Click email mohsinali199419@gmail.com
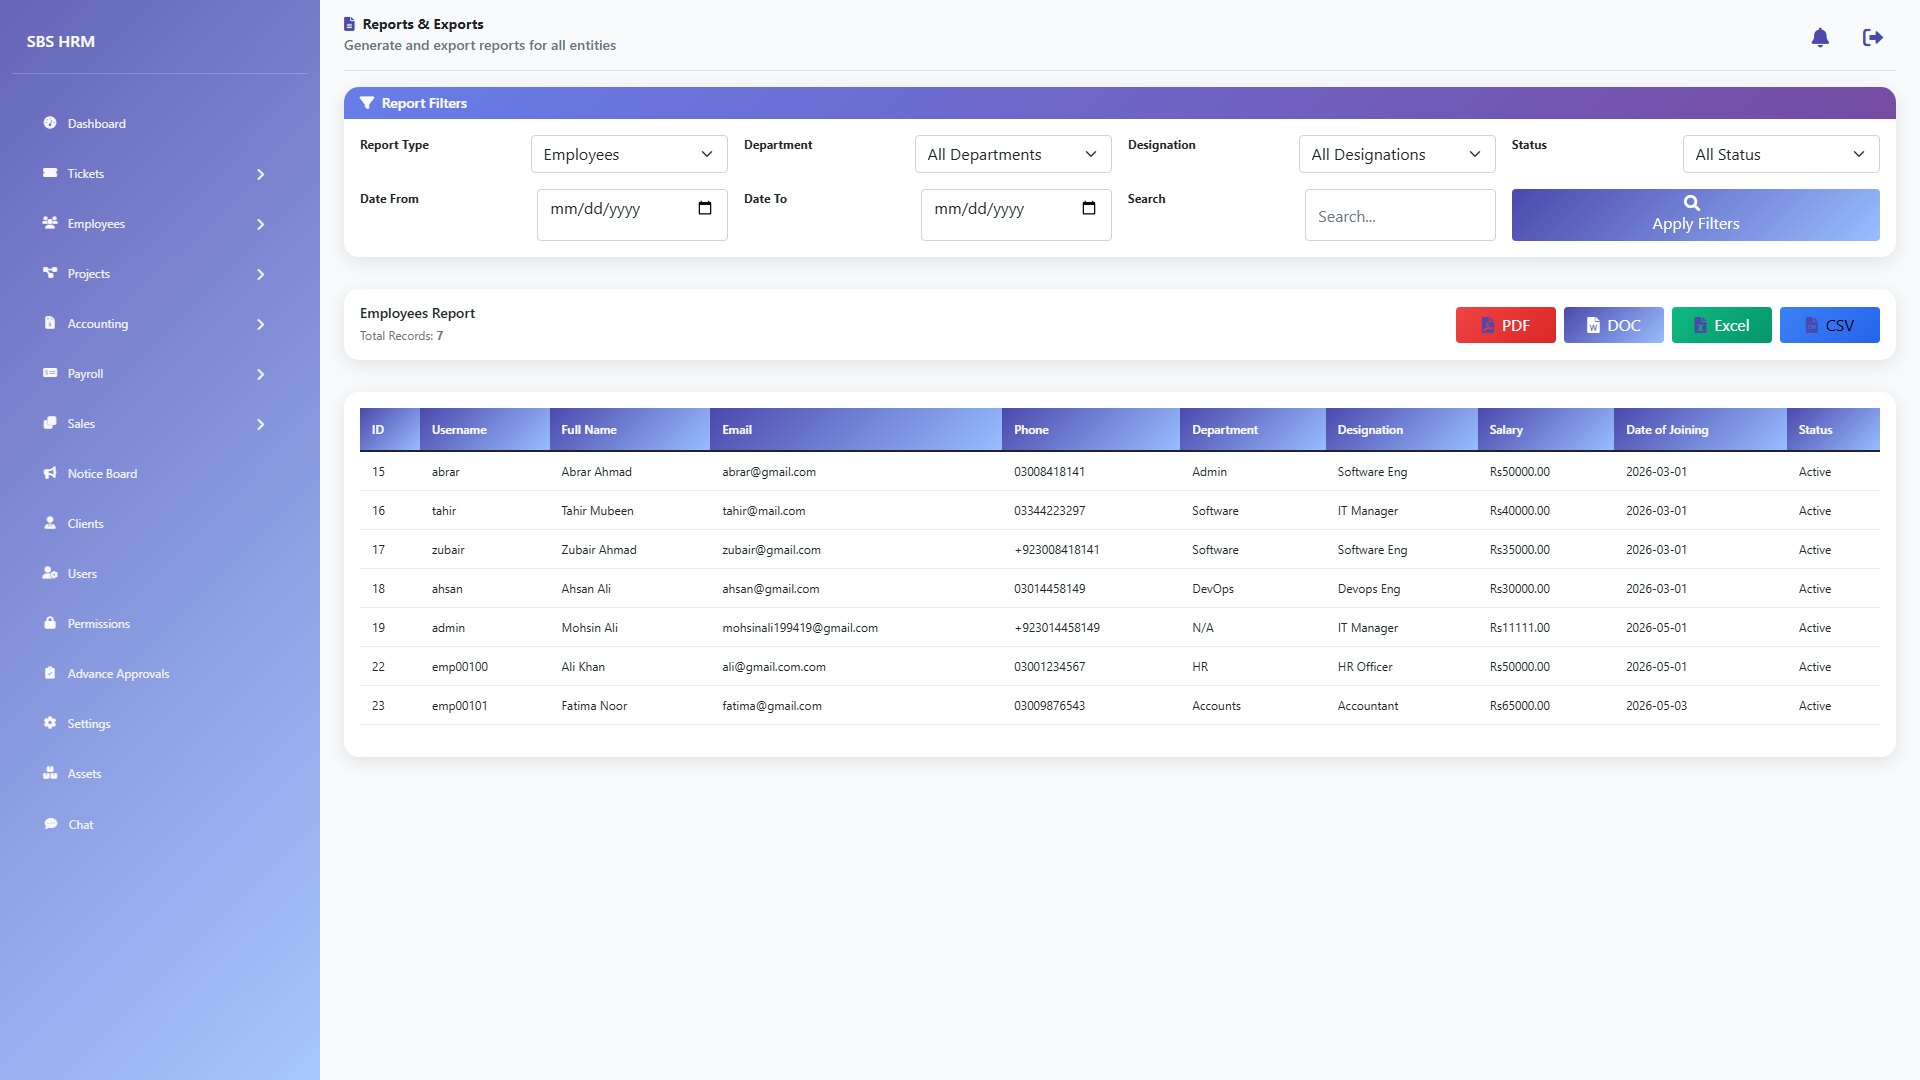The height and width of the screenshot is (1080, 1920). click(800, 628)
